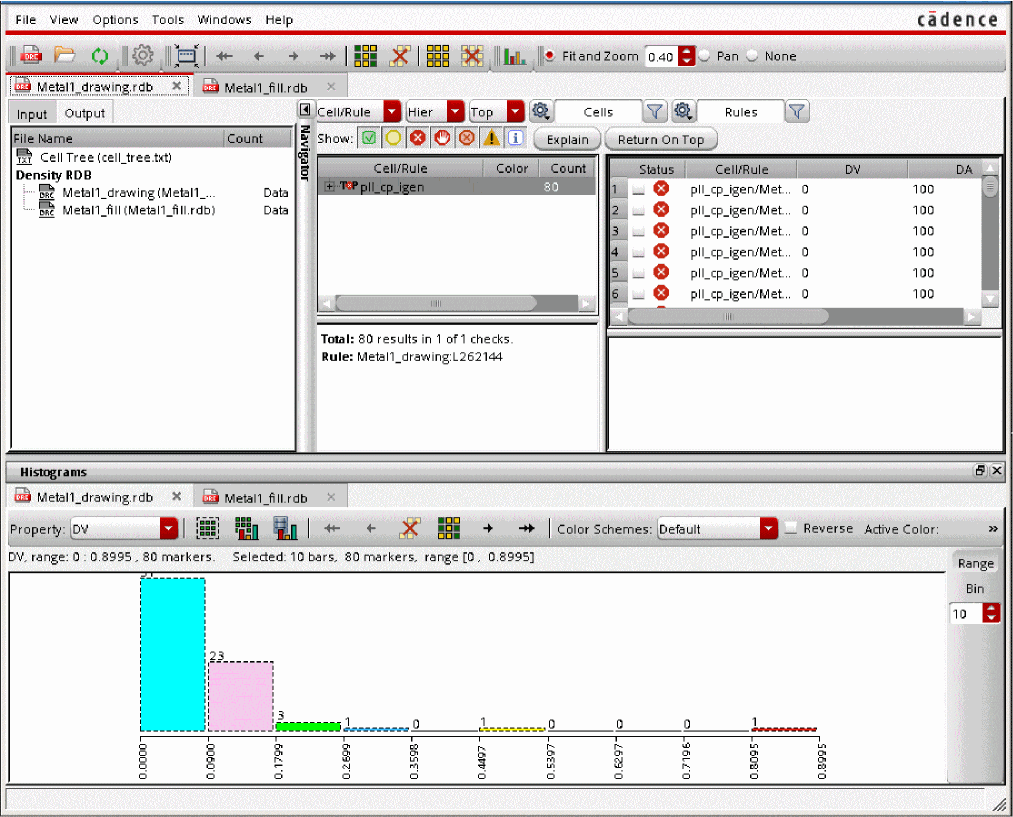The width and height of the screenshot is (1013, 817).
Task: Check status box of result row 1
Action: [638, 190]
